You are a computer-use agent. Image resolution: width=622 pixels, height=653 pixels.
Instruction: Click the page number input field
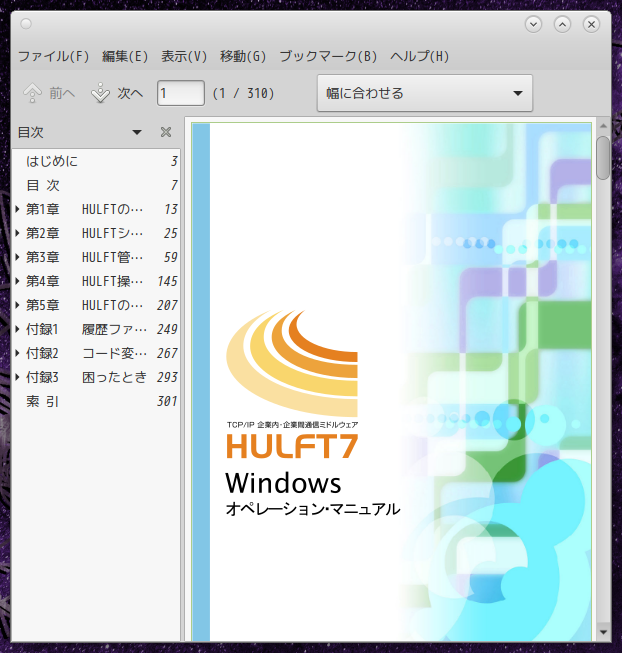181,93
